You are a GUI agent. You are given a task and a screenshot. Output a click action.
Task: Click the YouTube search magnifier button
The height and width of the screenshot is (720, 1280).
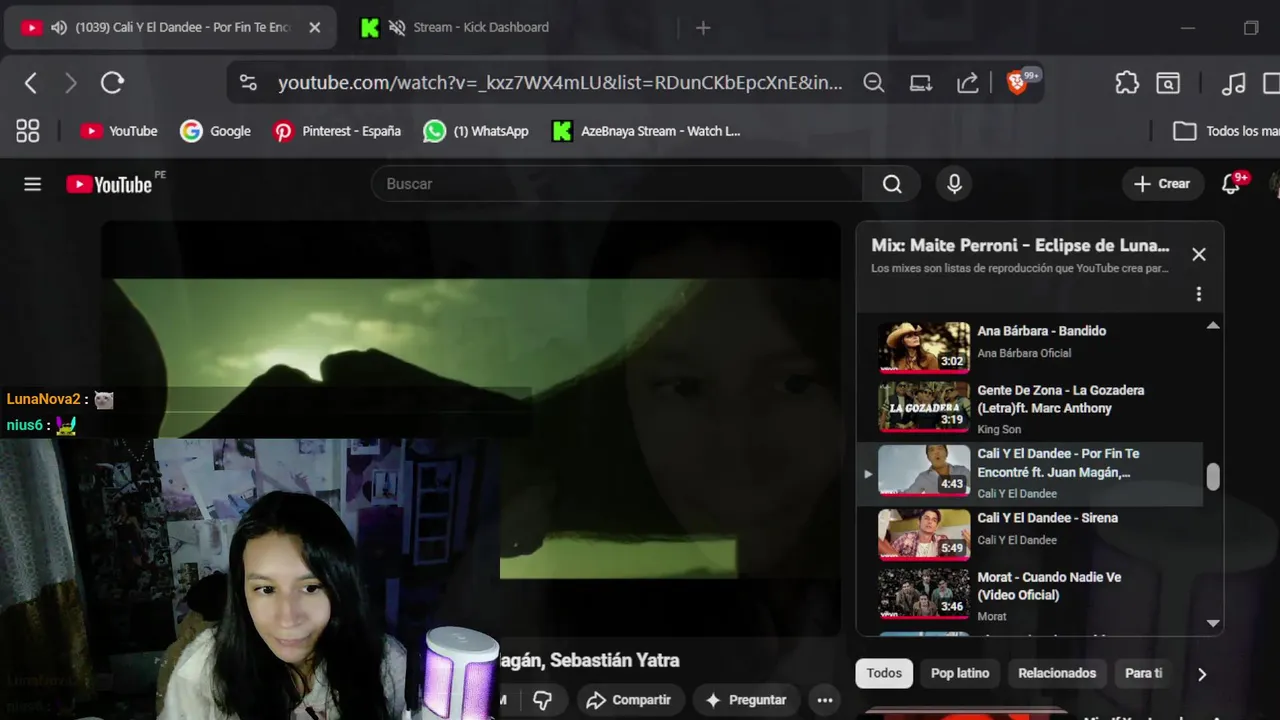pyautogui.click(x=892, y=184)
